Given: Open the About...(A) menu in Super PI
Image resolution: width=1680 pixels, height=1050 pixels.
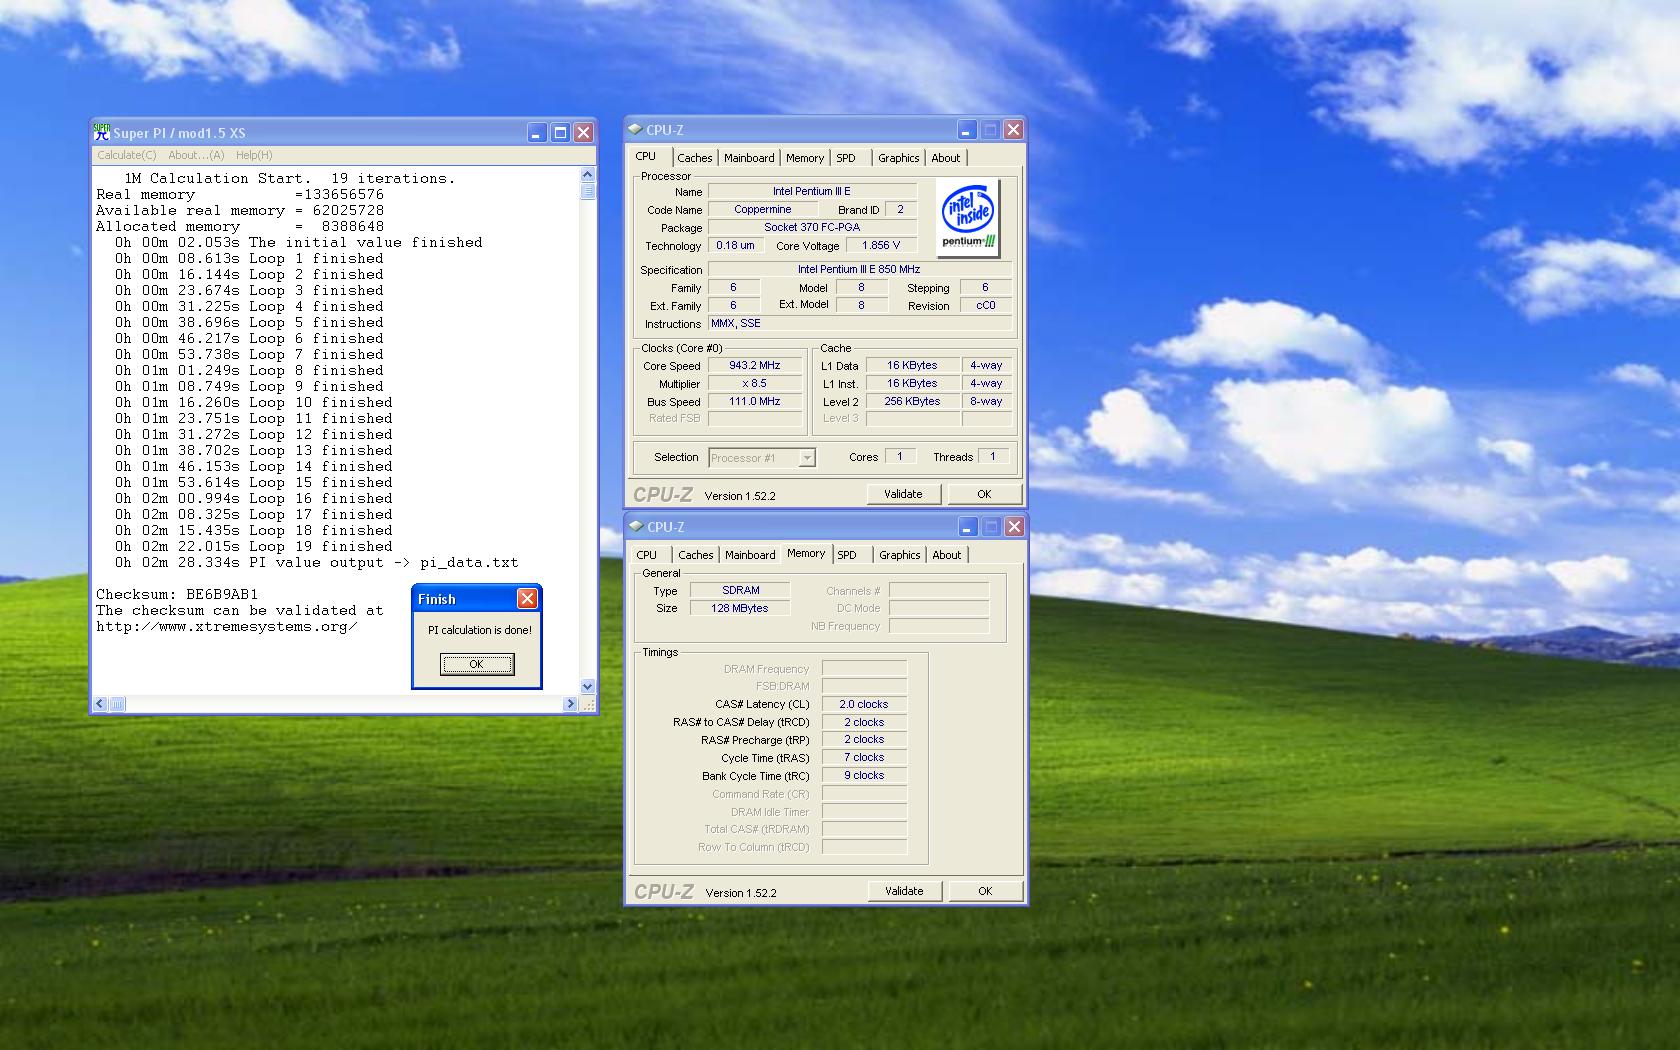Looking at the screenshot, I should 196,155.
